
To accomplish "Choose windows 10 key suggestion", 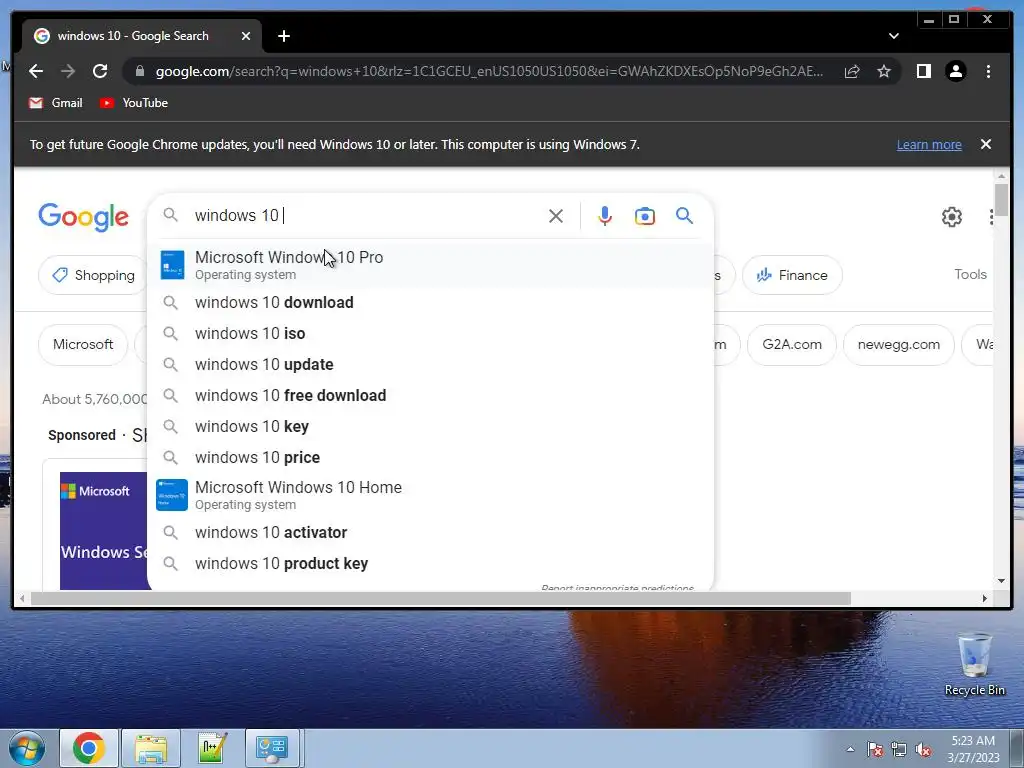I will [431, 426].
